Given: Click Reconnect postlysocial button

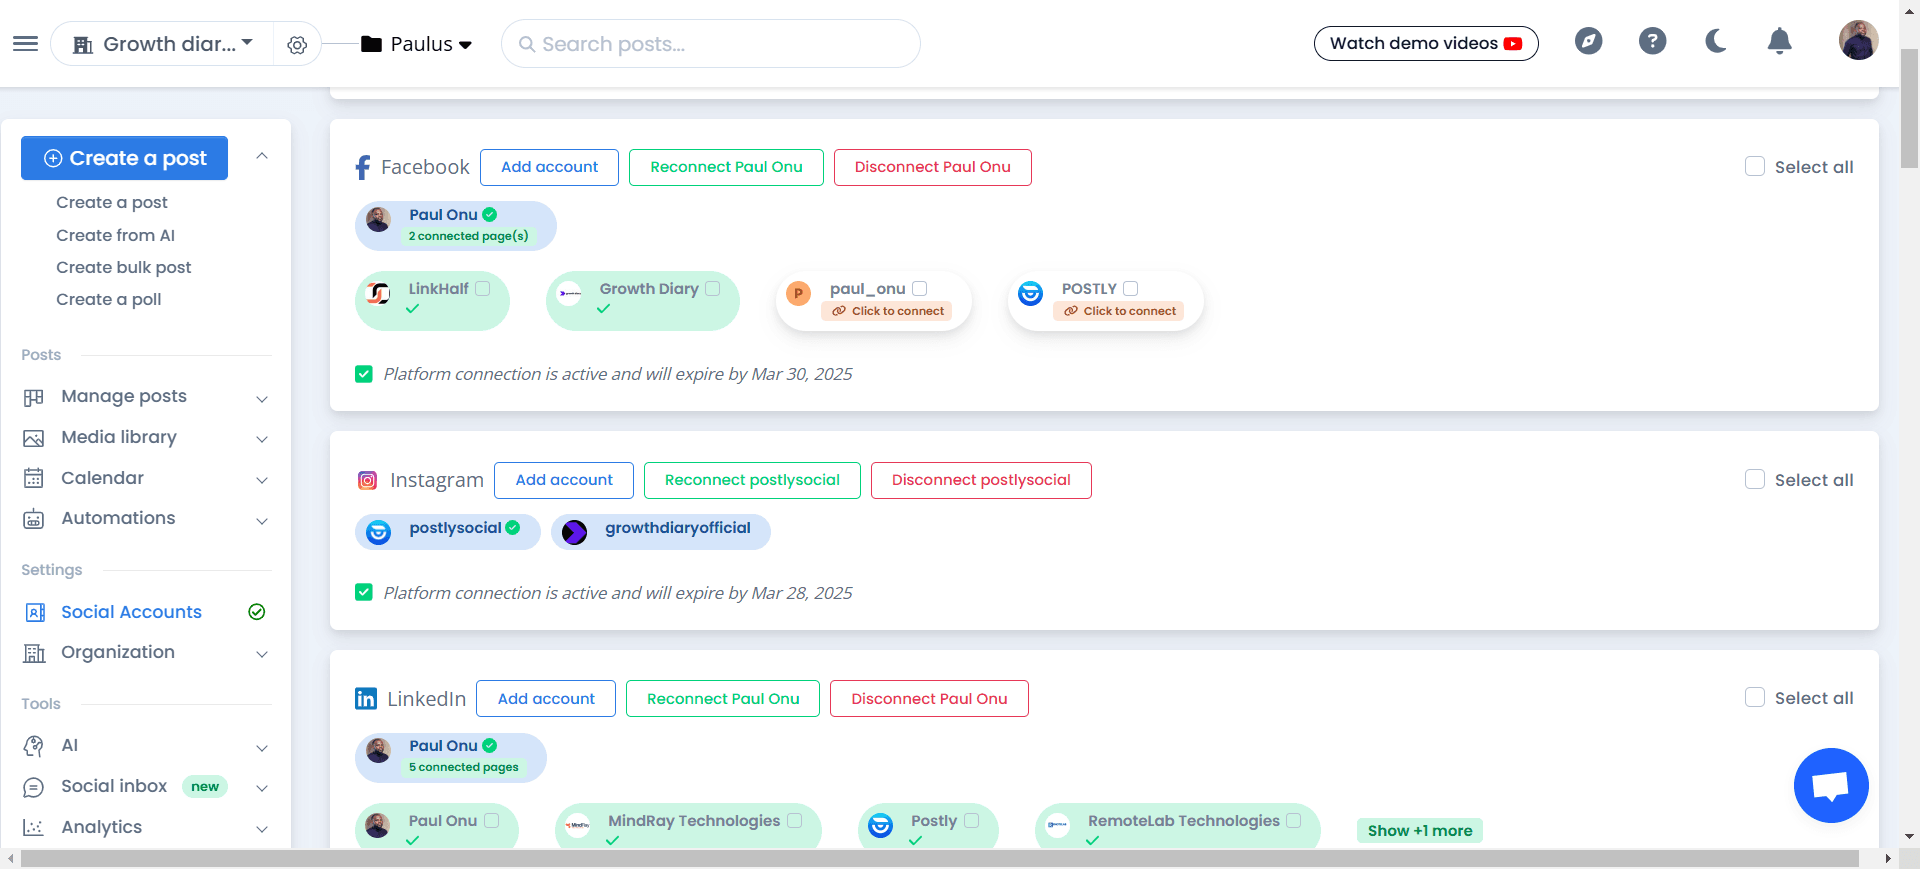Looking at the screenshot, I should [x=752, y=480].
